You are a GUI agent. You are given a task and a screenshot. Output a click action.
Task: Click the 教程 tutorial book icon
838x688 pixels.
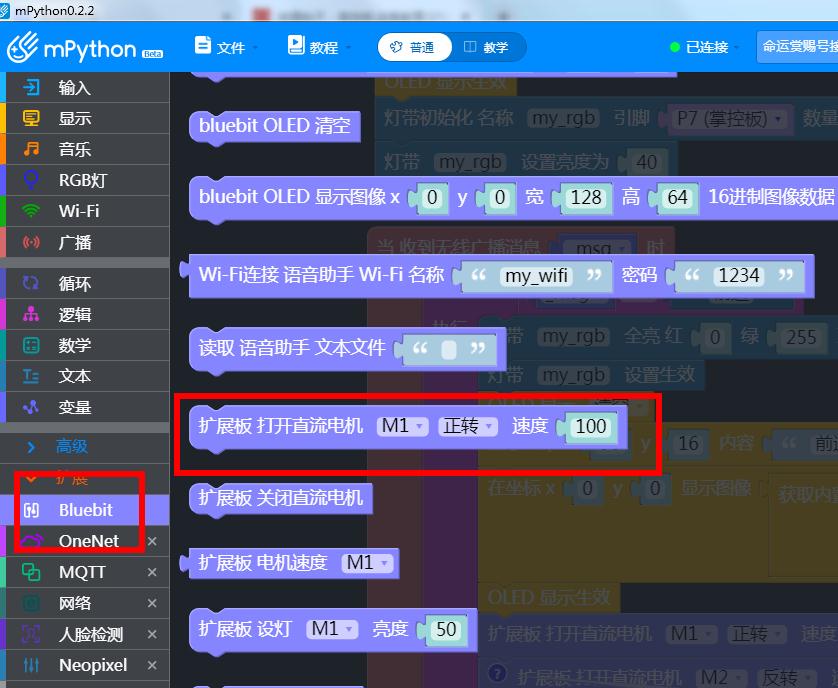tap(296, 45)
